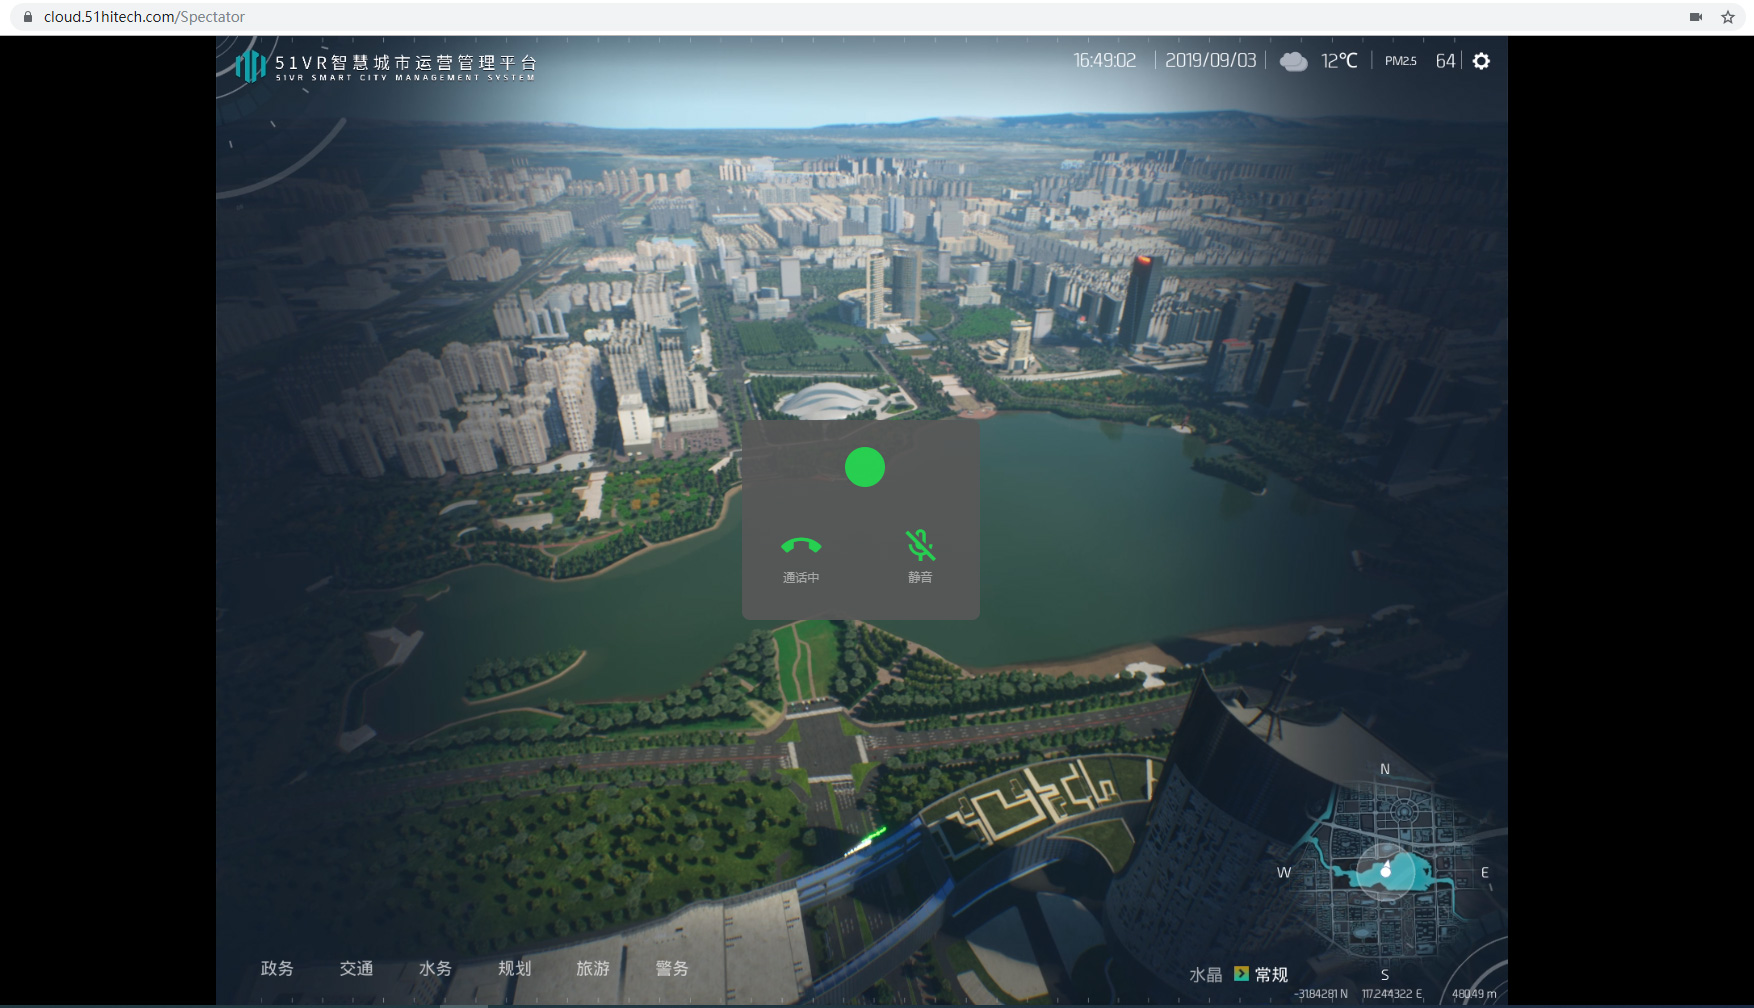The height and width of the screenshot is (1008, 1754).
Task: Click the address bar lock icon
Action: tap(28, 17)
